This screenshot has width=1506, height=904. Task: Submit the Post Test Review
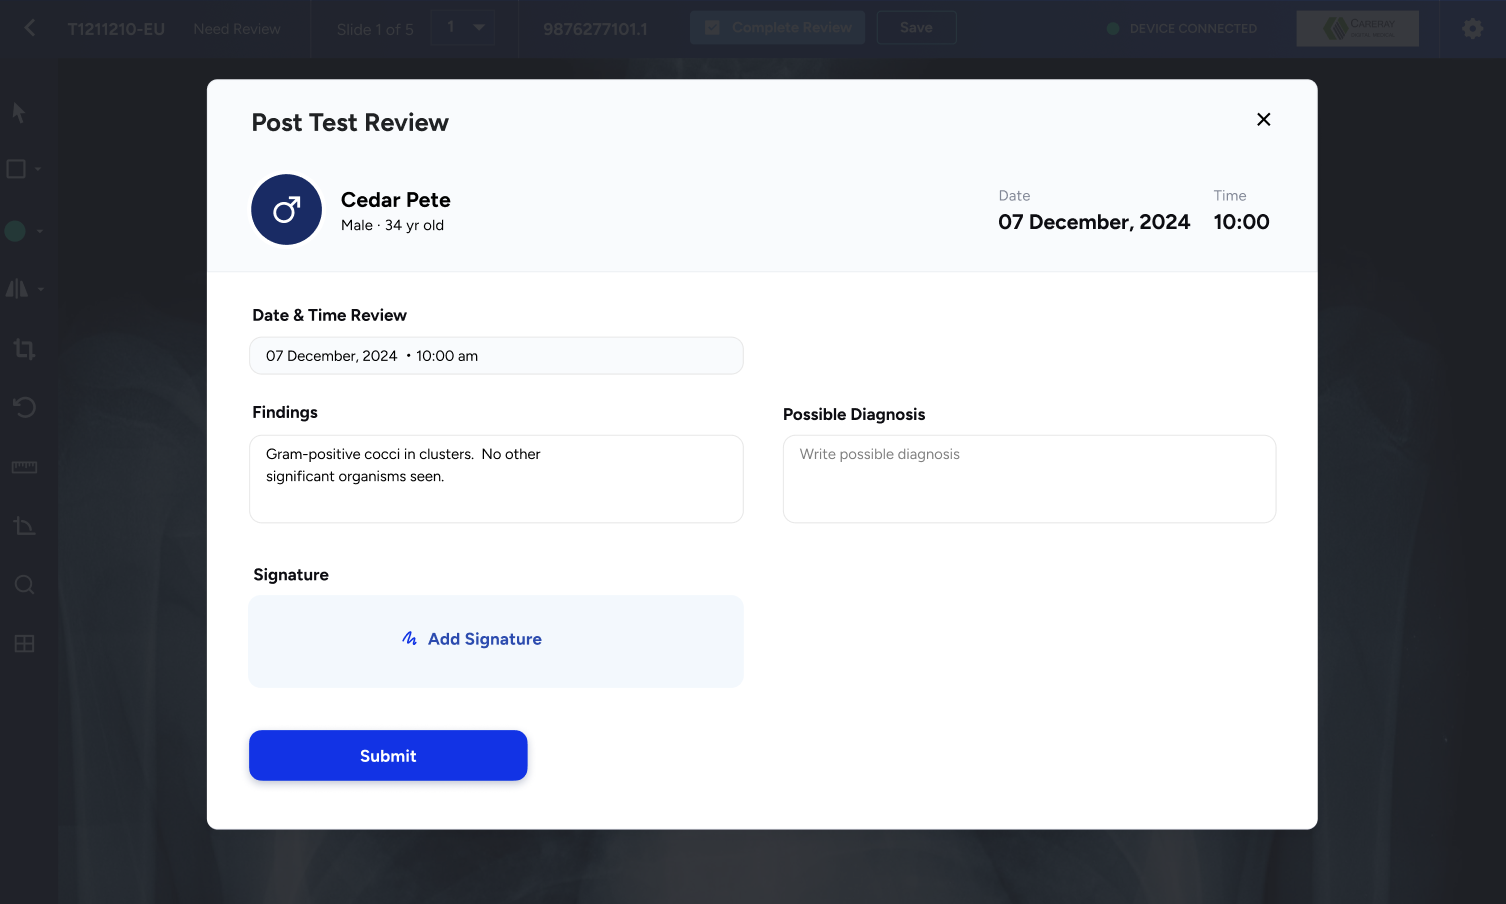tap(388, 756)
